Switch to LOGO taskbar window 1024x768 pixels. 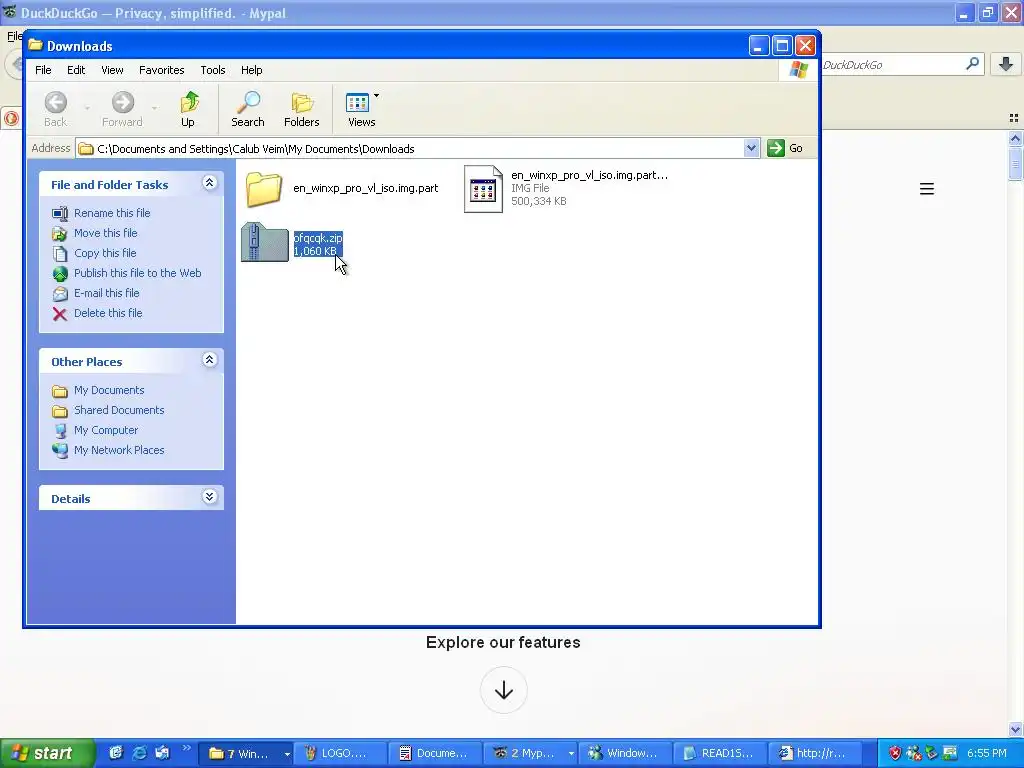[x=340, y=754]
